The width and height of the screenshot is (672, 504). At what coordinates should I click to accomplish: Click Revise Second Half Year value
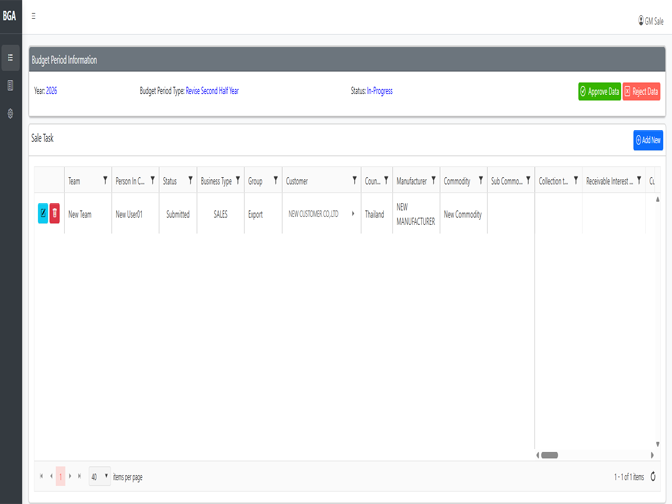(x=212, y=90)
